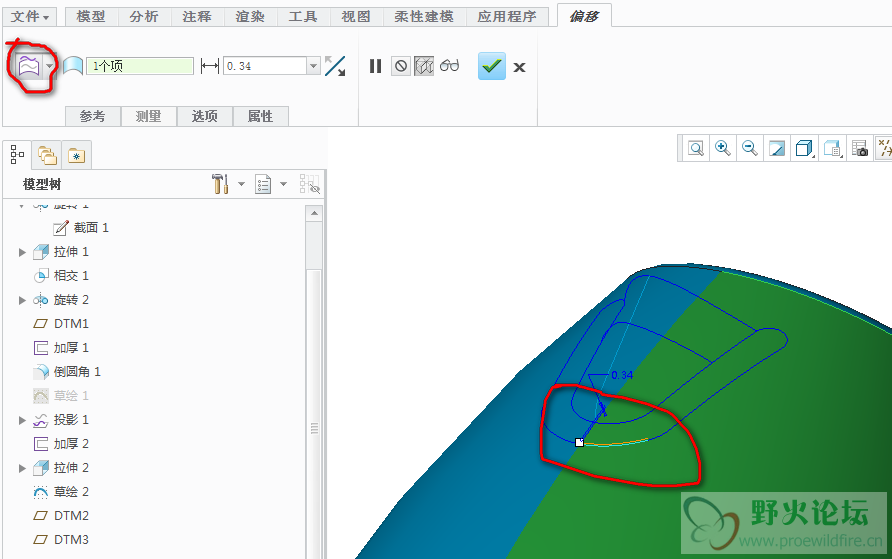This screenshot has width=892, height=559.
Task: Switch to the 柔性建模 ribbon tab
Action: tap(424, 16)
